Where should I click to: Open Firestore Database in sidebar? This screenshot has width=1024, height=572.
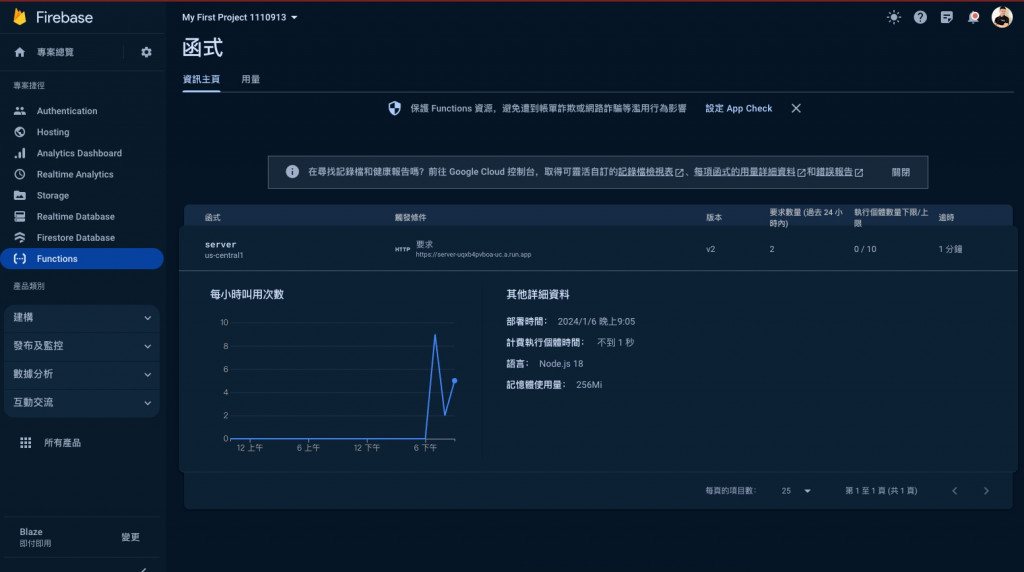tap(76, 238)
